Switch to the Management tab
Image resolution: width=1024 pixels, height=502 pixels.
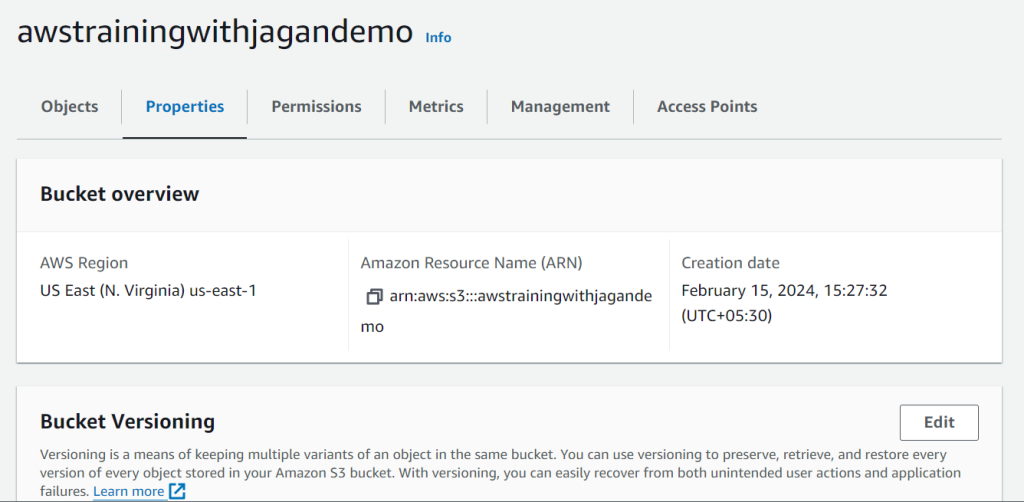560,106
